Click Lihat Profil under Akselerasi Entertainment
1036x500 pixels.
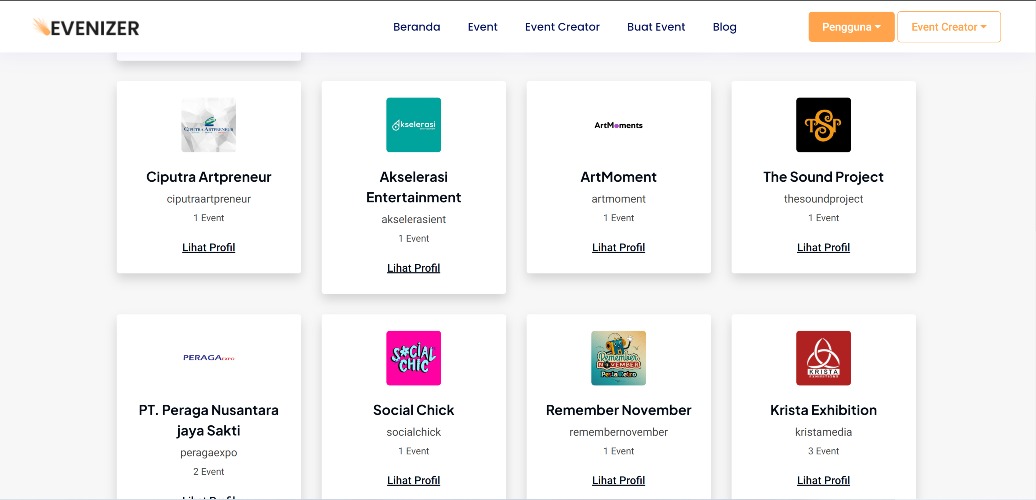coord(414,268)
